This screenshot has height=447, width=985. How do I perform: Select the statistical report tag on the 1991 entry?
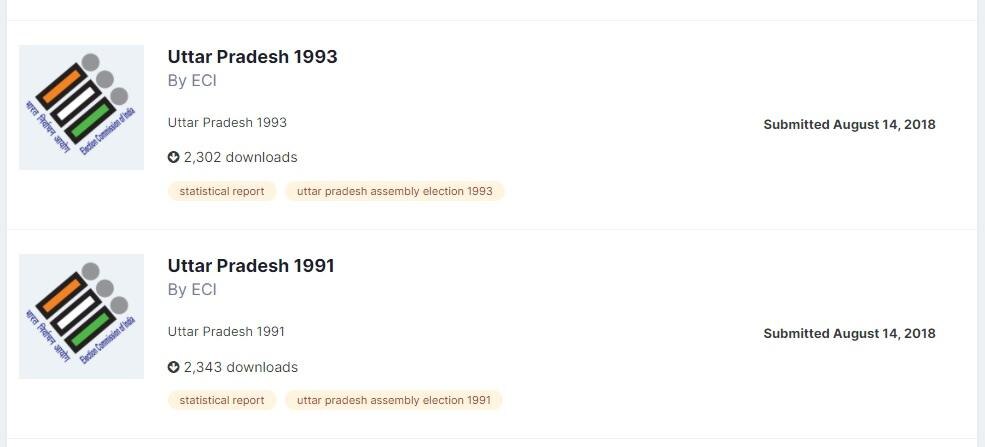(x=222, y=400)
